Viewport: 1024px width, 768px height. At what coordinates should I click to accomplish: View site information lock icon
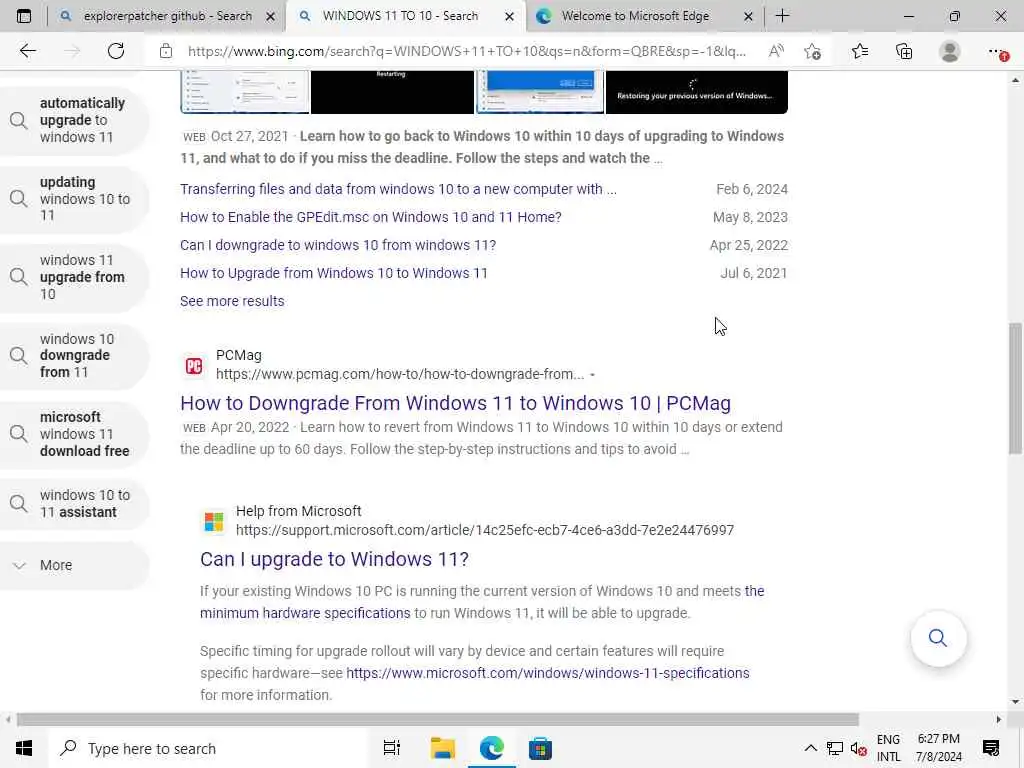tap(166, 51)
